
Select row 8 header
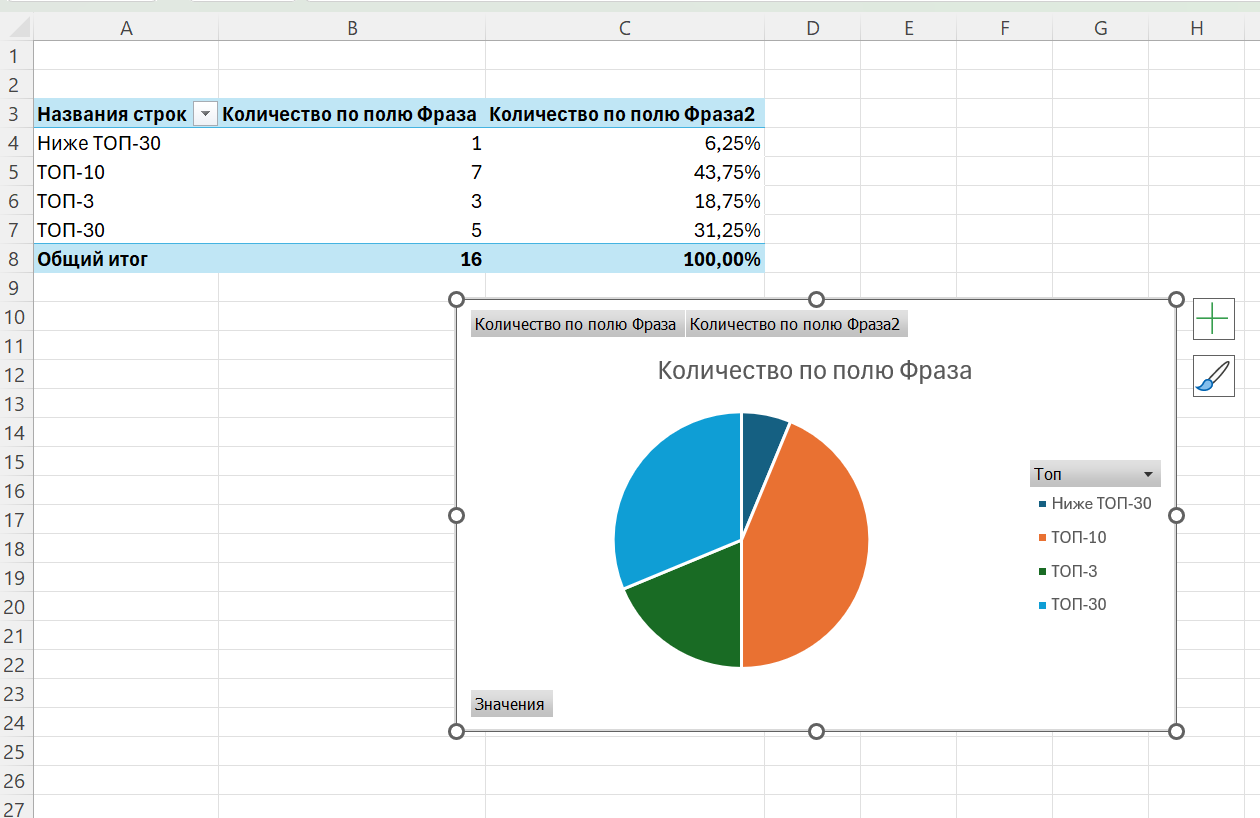pyautogui.click(x=16, y=259)
